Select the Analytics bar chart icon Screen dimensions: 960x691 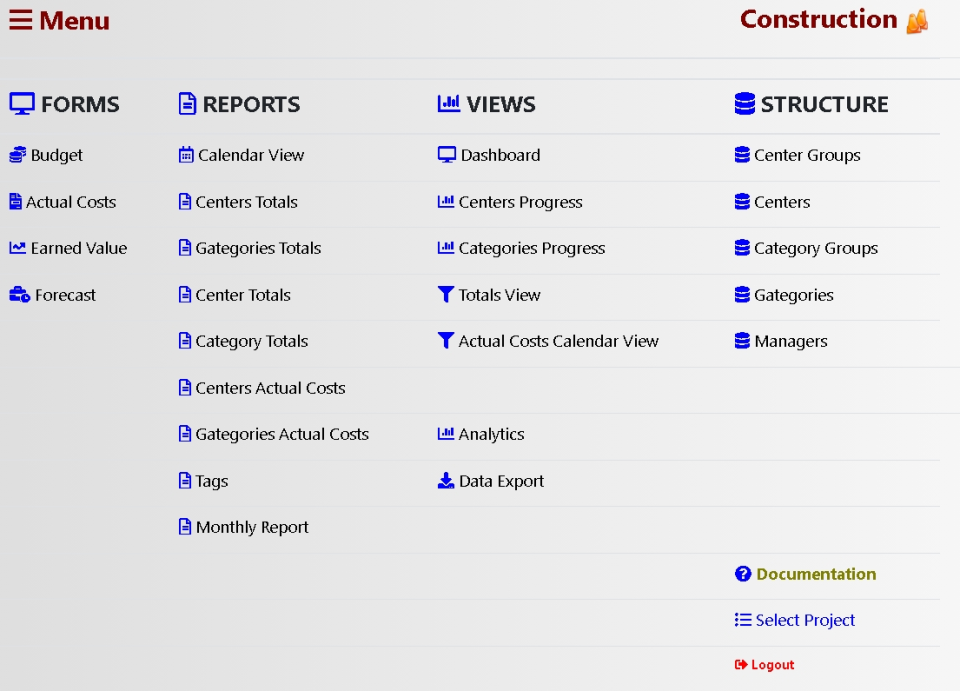446,434
